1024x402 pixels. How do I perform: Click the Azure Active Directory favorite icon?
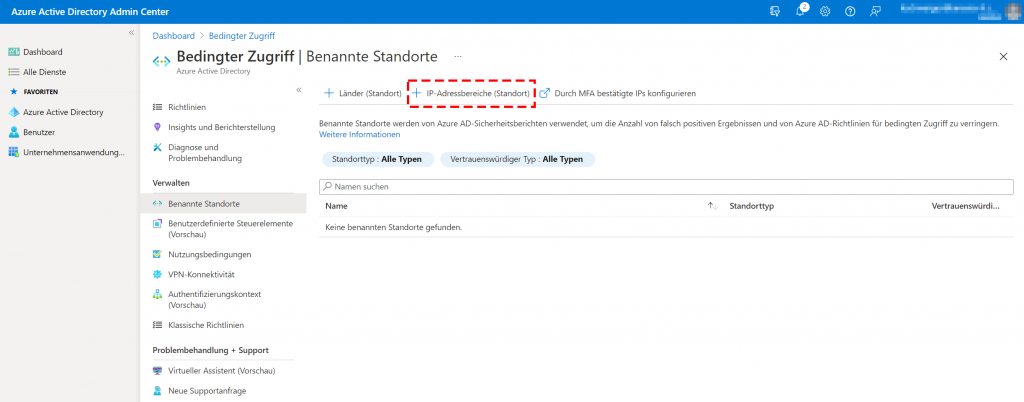coord(14,112)
